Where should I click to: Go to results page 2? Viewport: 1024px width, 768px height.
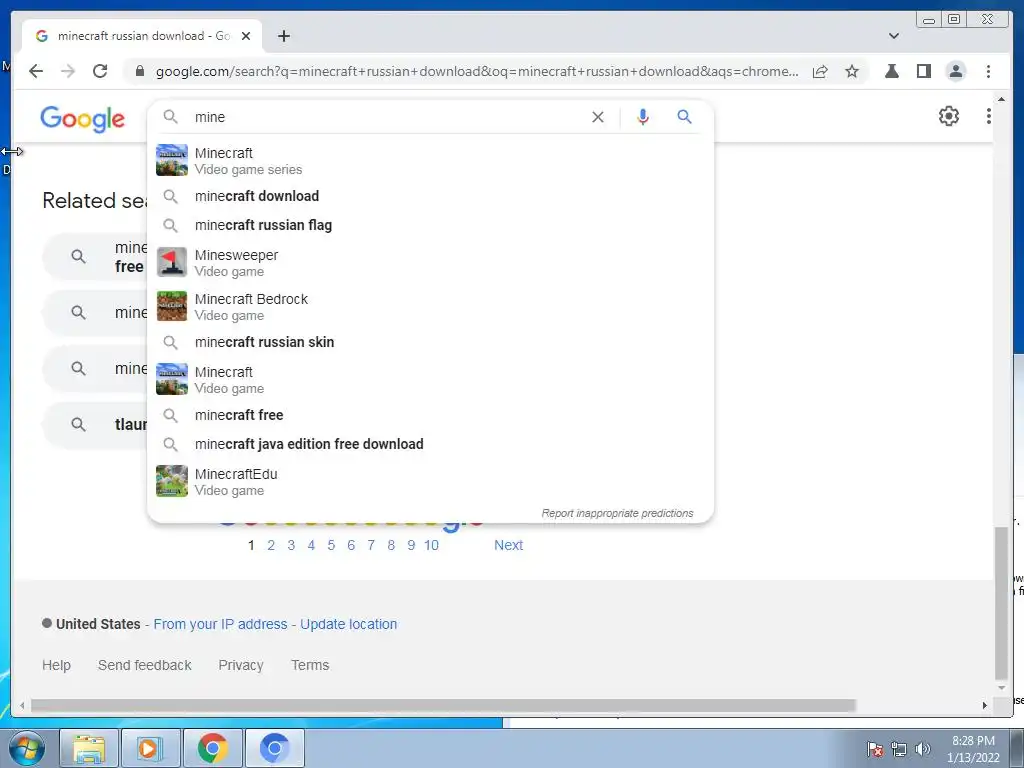(271, 545)
